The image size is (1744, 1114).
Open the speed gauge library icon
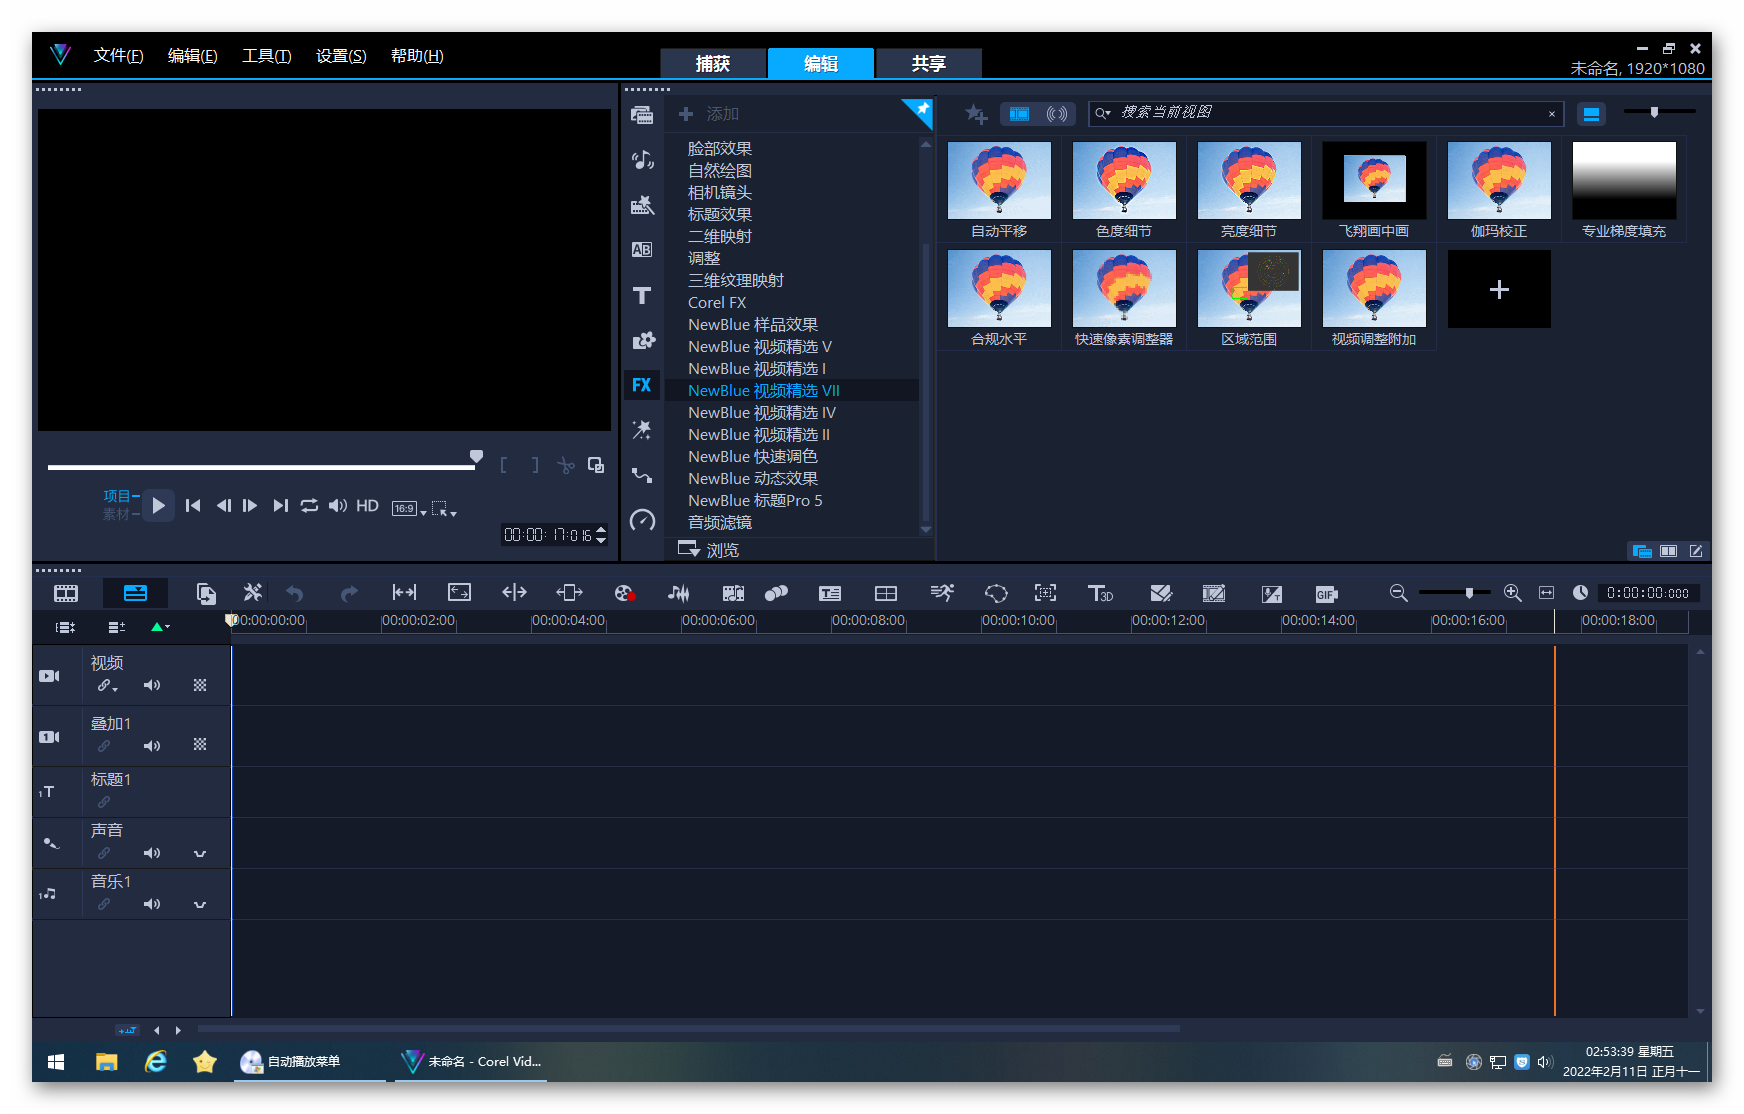(x=642, y=520)
